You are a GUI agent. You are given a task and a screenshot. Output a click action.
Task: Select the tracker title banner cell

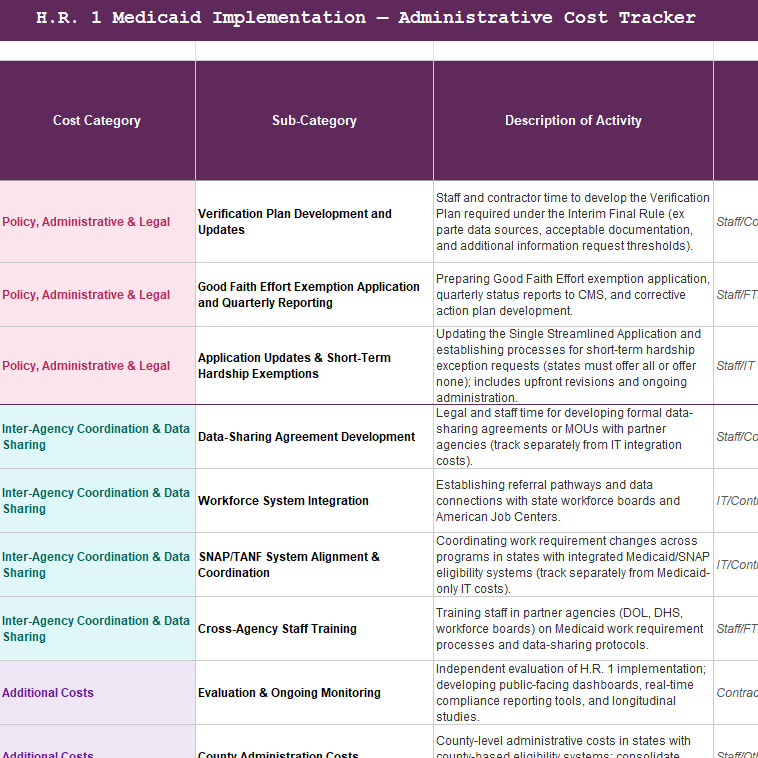[x=379, y=19]
